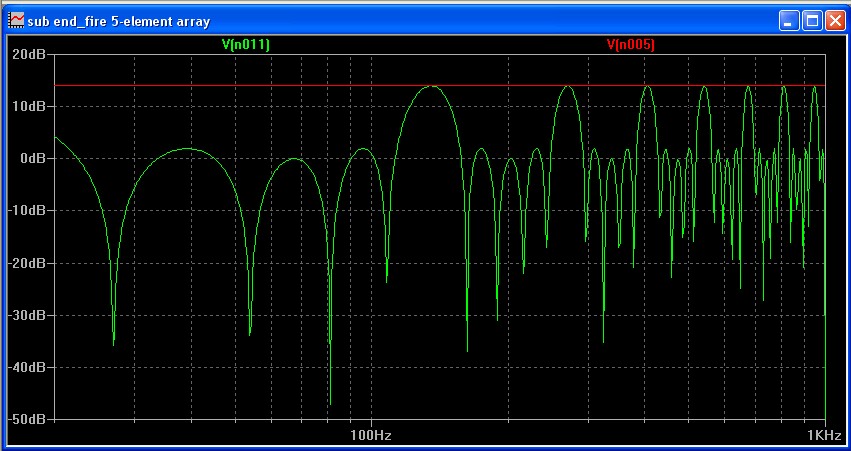
Task: Click the 10dB vertical axis label
Action: [28, 106]
